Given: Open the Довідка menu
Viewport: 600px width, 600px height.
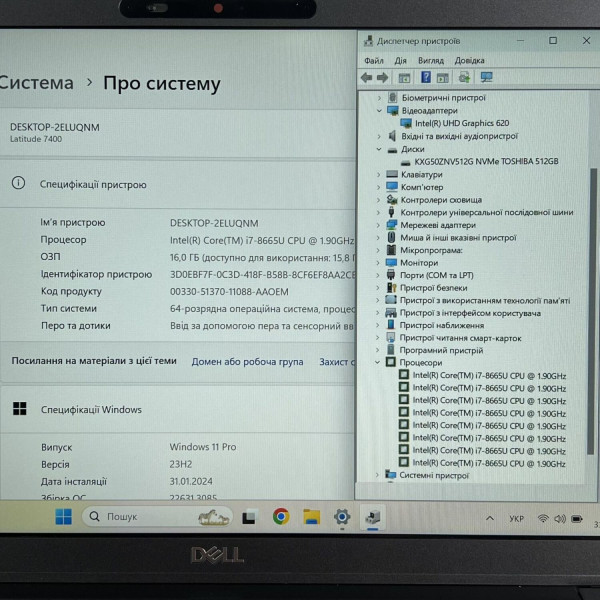Looking at the screenshot, I should pyautogui.click(x=469, y=60).
